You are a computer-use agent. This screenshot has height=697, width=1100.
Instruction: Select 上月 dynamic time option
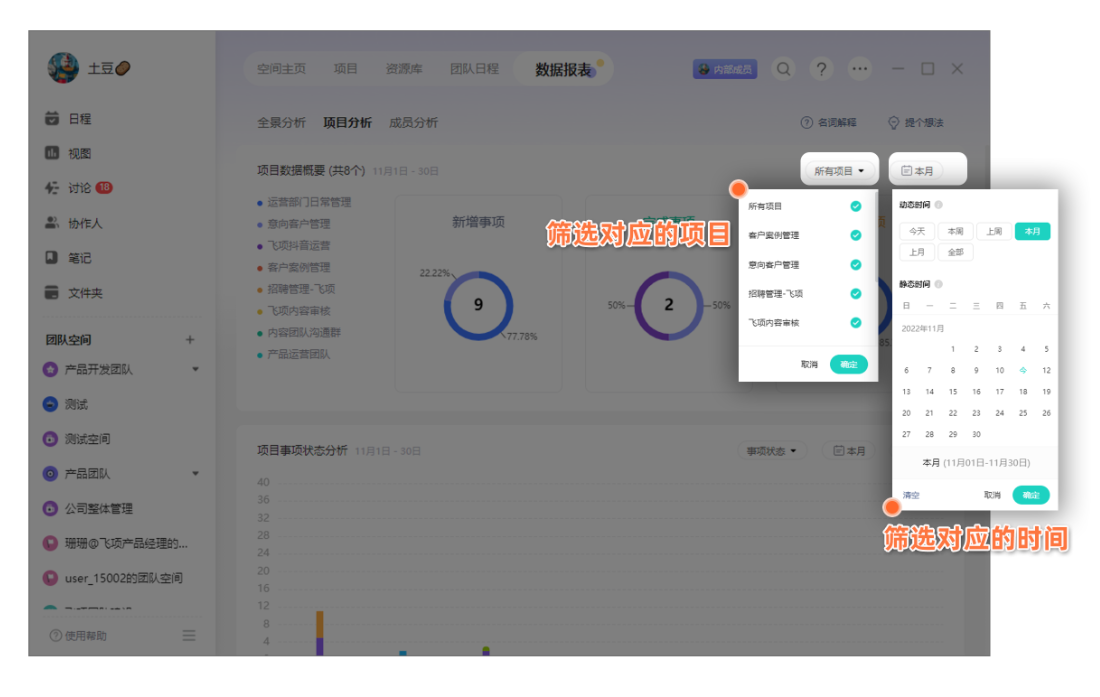point(917,252)
